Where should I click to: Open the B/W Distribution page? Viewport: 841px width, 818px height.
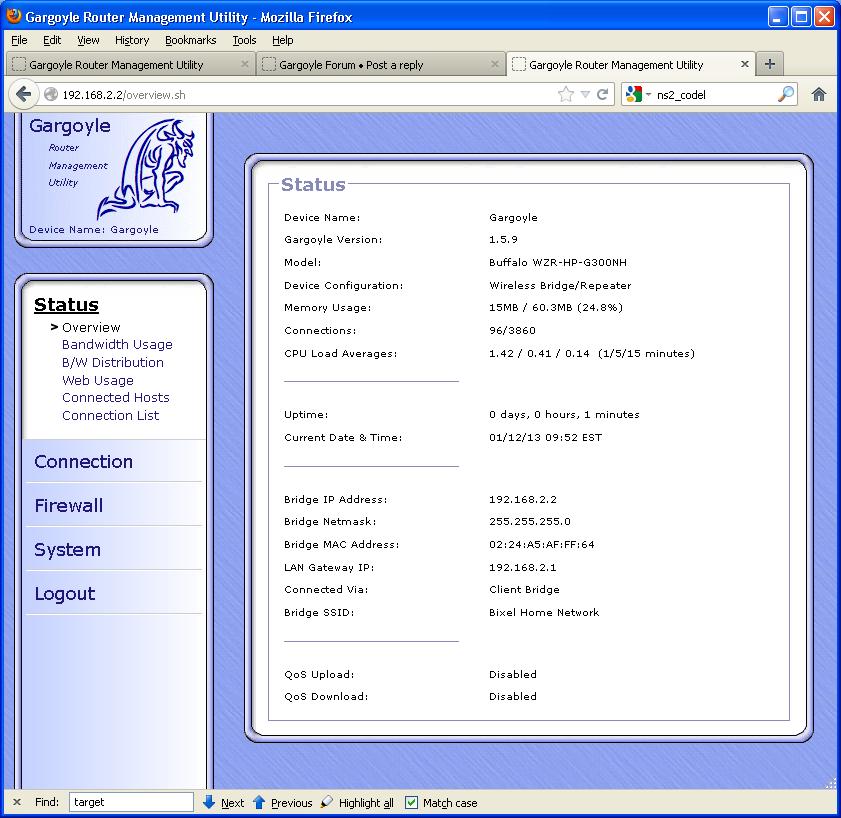coord(113,363)
